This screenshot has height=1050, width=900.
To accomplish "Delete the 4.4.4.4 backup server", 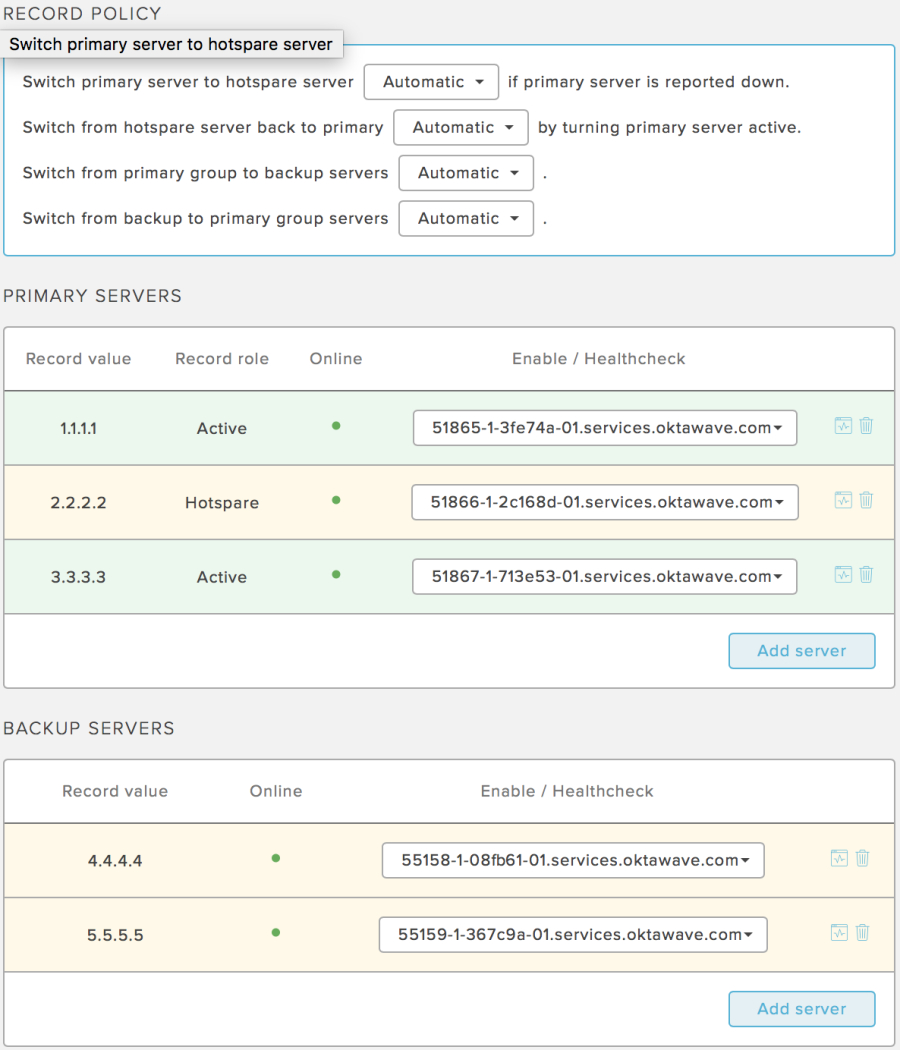I will [862, 858].
